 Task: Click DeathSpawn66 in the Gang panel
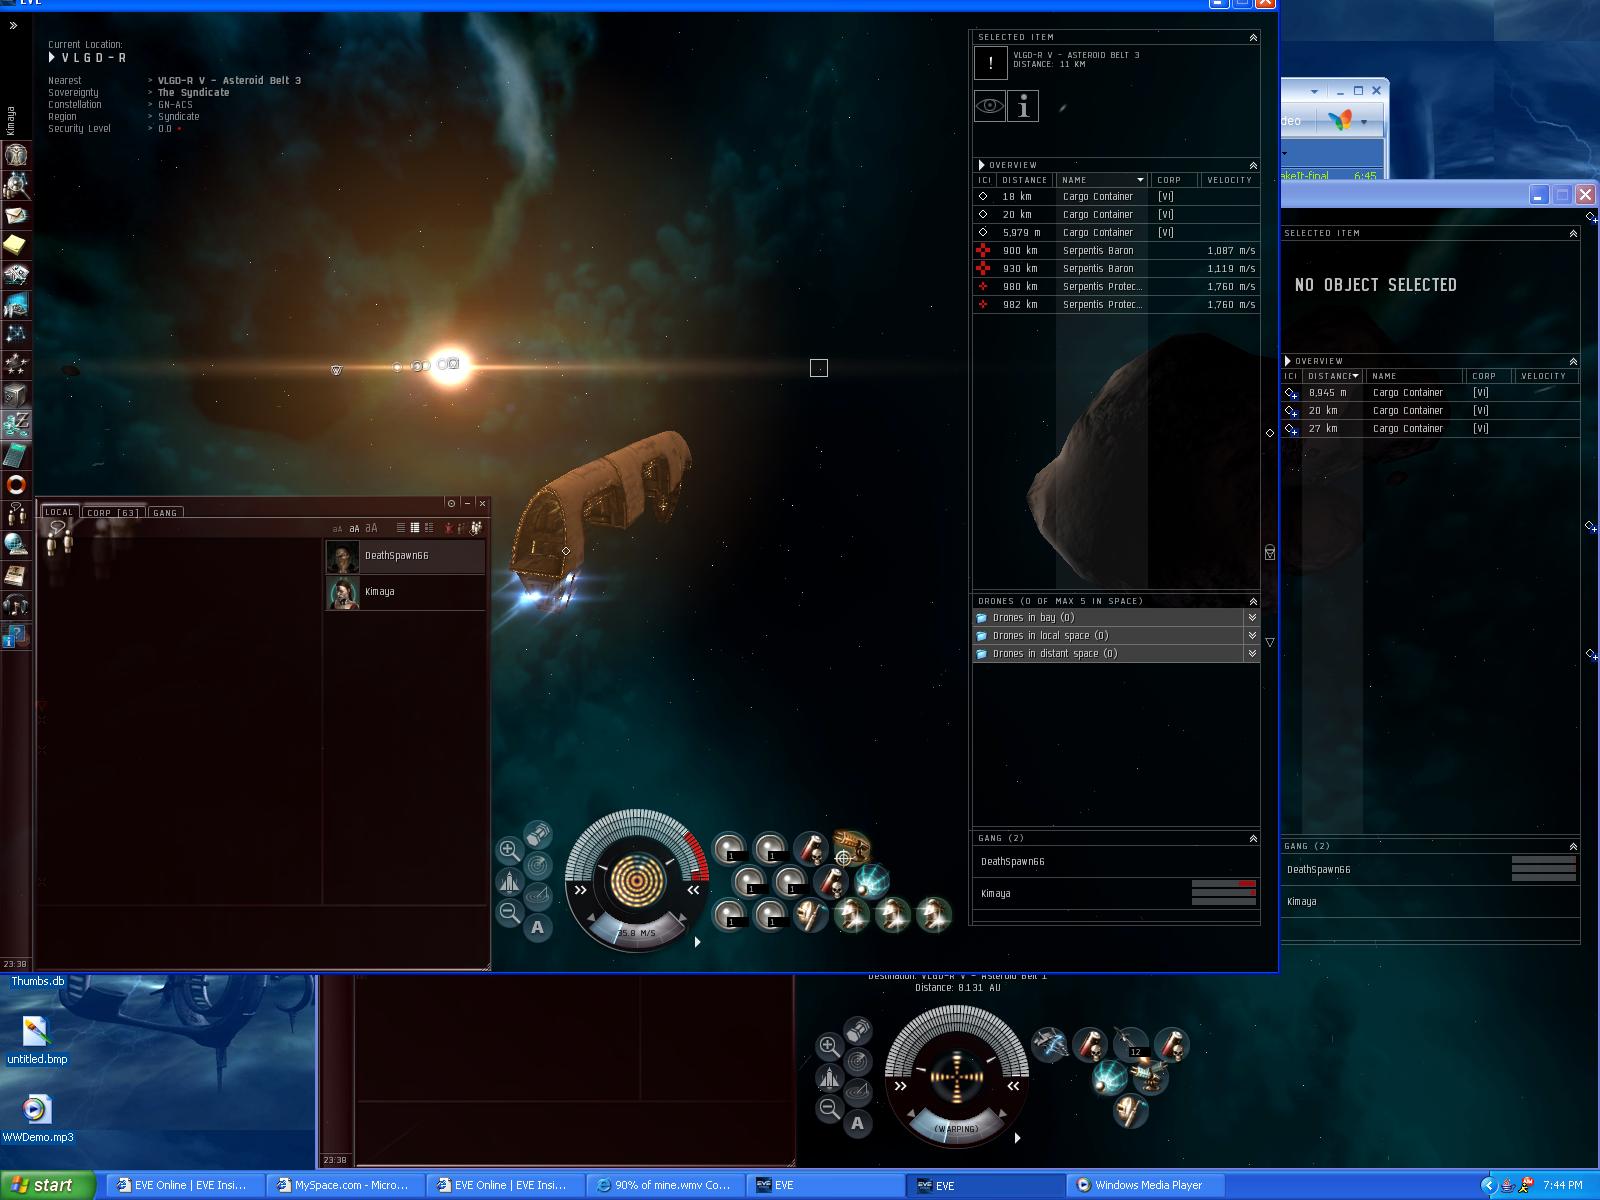point(1013,861)
